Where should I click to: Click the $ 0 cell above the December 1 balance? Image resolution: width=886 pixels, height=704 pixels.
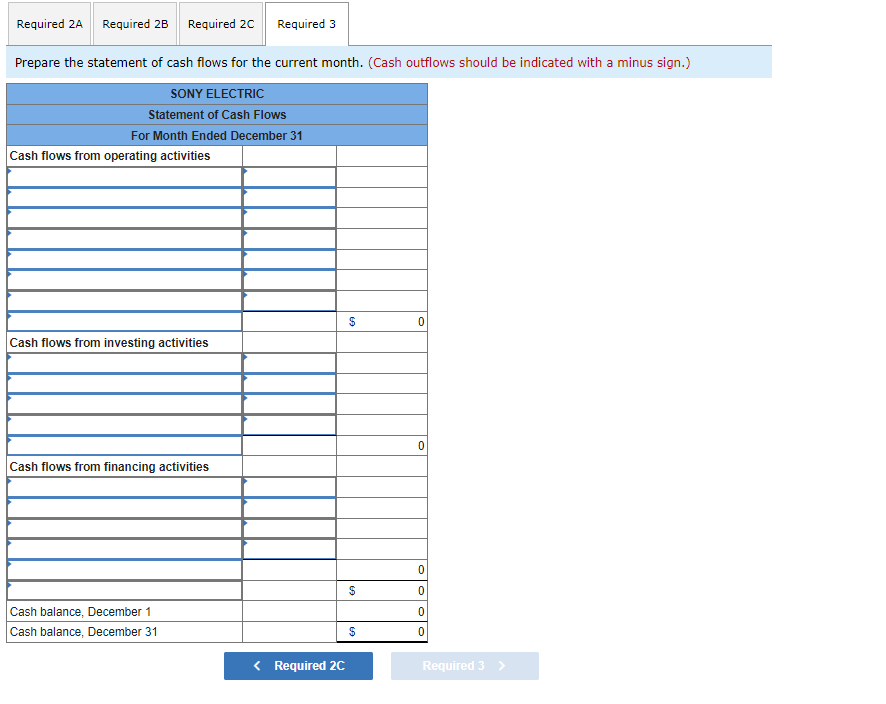(x=382, y=590)
